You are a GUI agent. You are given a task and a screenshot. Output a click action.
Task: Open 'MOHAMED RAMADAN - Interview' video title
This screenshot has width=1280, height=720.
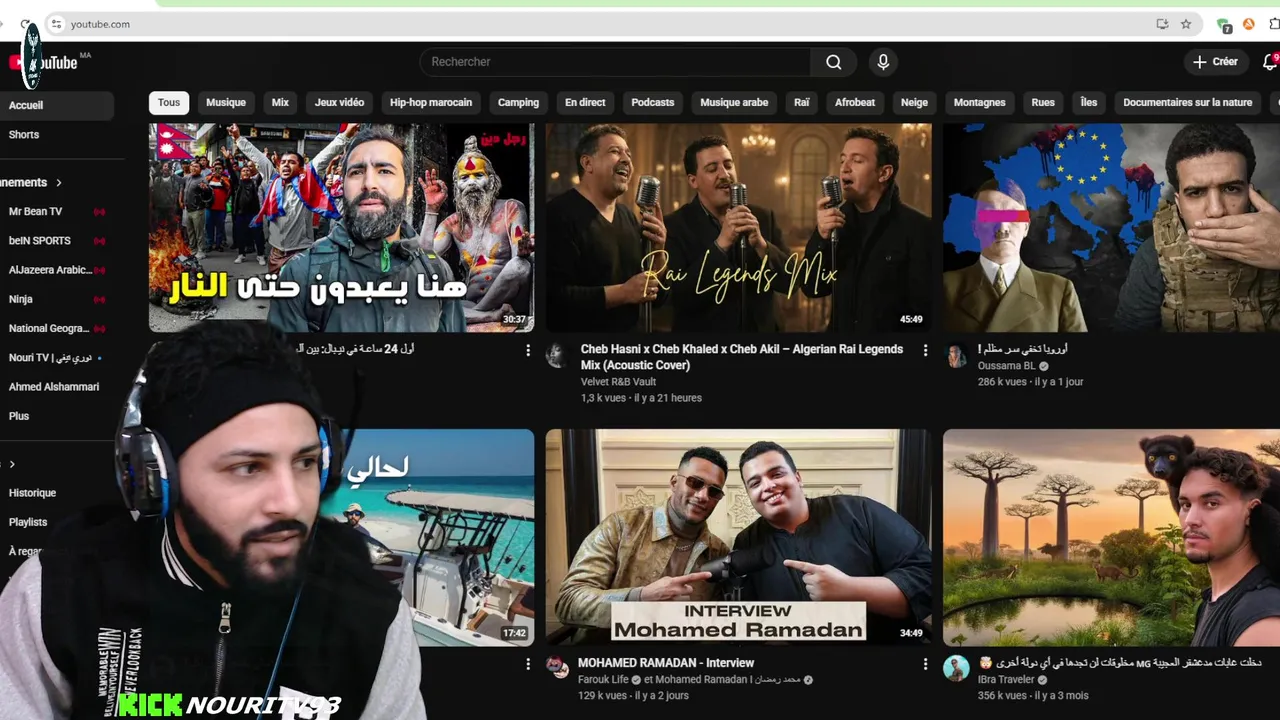point(666,663)
